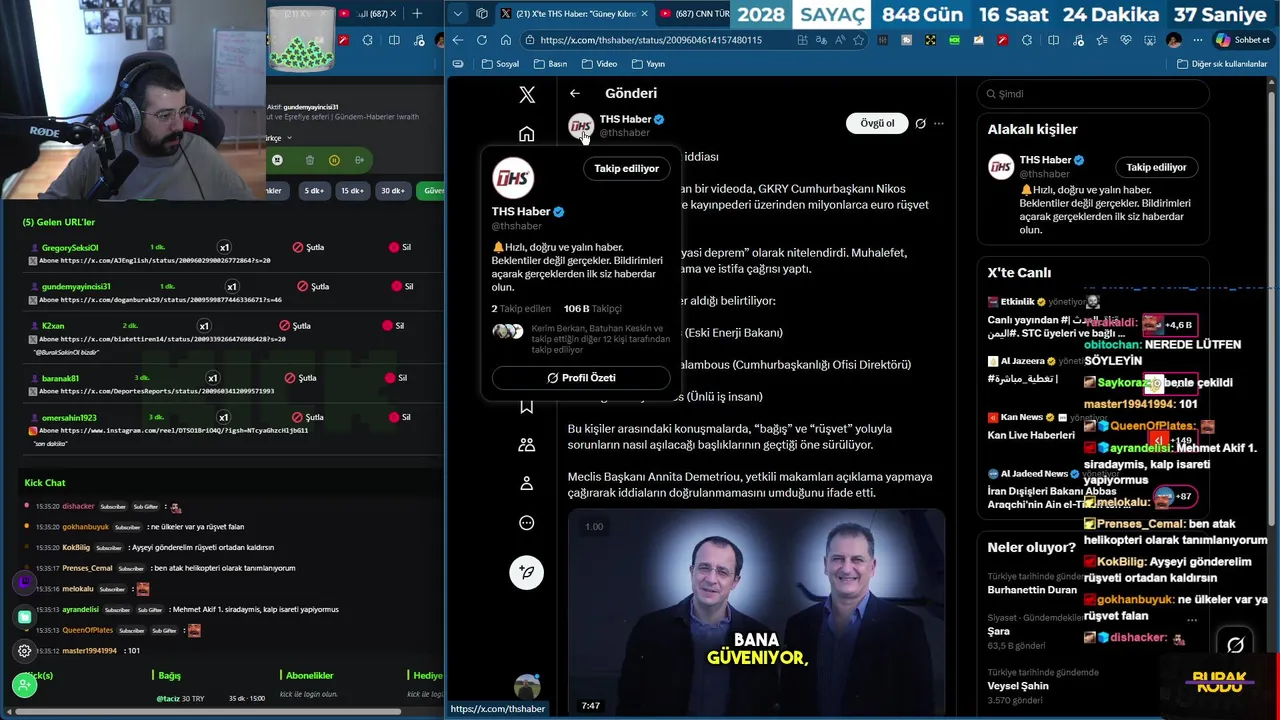1280x720 pixels.
Task: Click the Profil Özeti button
Action: tap(581, 378)
